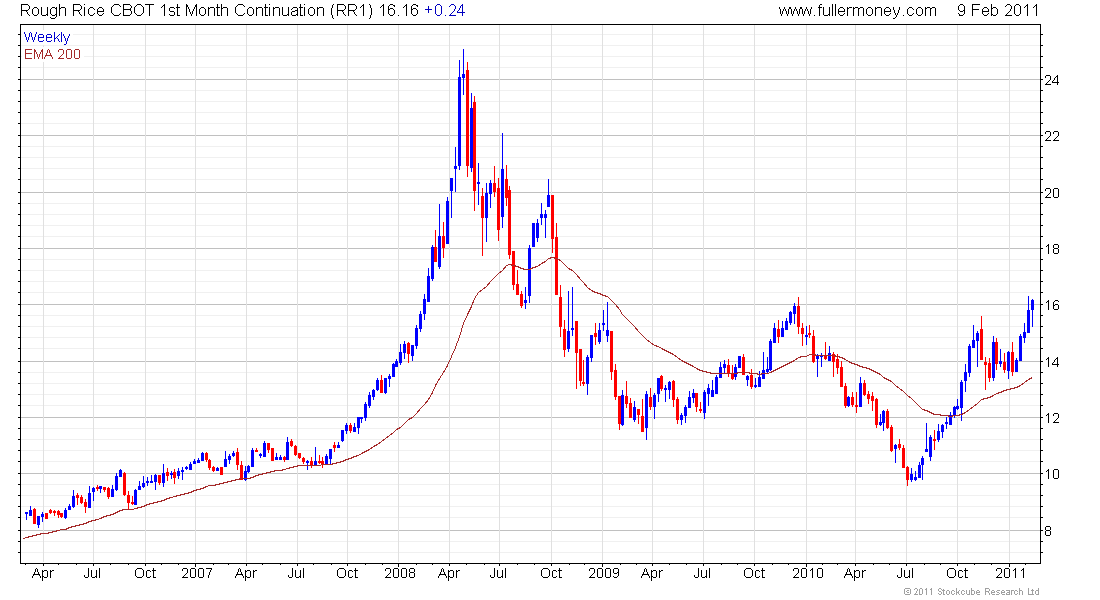Click the 'Oct' label just before 2008
Image resolution: width=1100 pixels, height=600 pixels.
(347, 573)
